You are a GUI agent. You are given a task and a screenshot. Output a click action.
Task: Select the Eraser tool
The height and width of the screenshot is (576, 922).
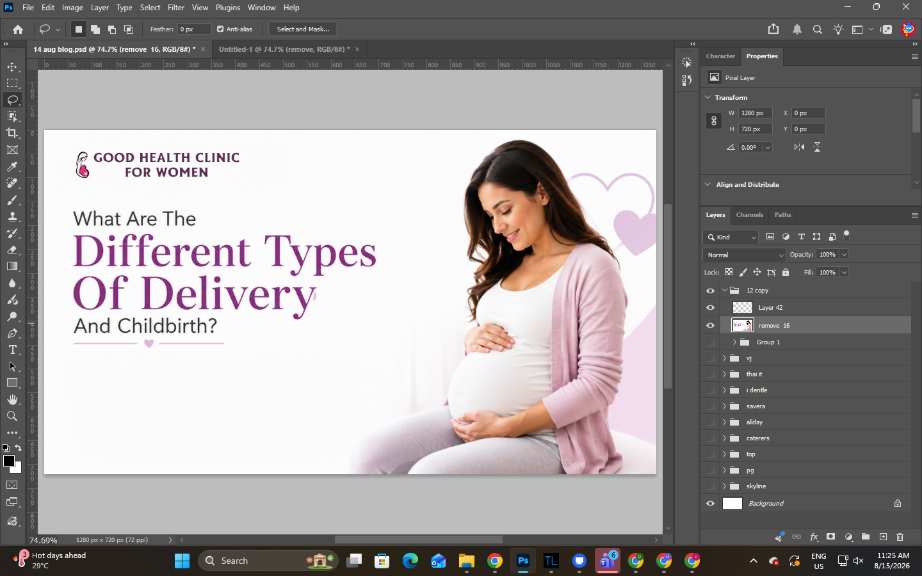12,250
